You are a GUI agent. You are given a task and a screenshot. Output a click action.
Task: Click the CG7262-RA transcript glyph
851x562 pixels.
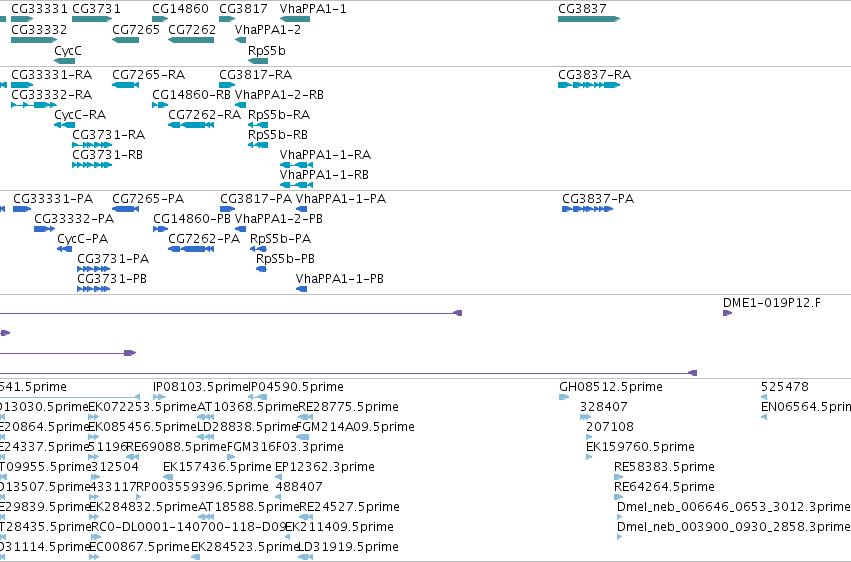[191, 125]
